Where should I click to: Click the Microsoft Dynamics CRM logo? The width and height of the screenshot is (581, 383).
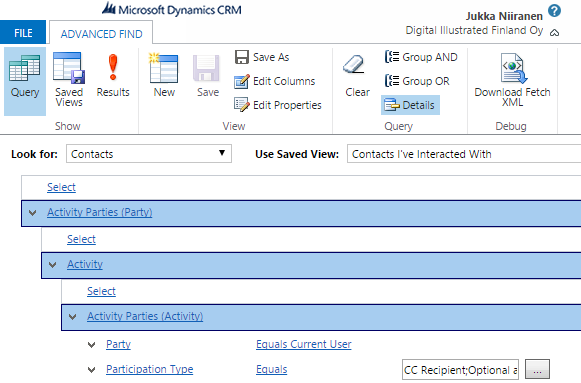point(172,9)
